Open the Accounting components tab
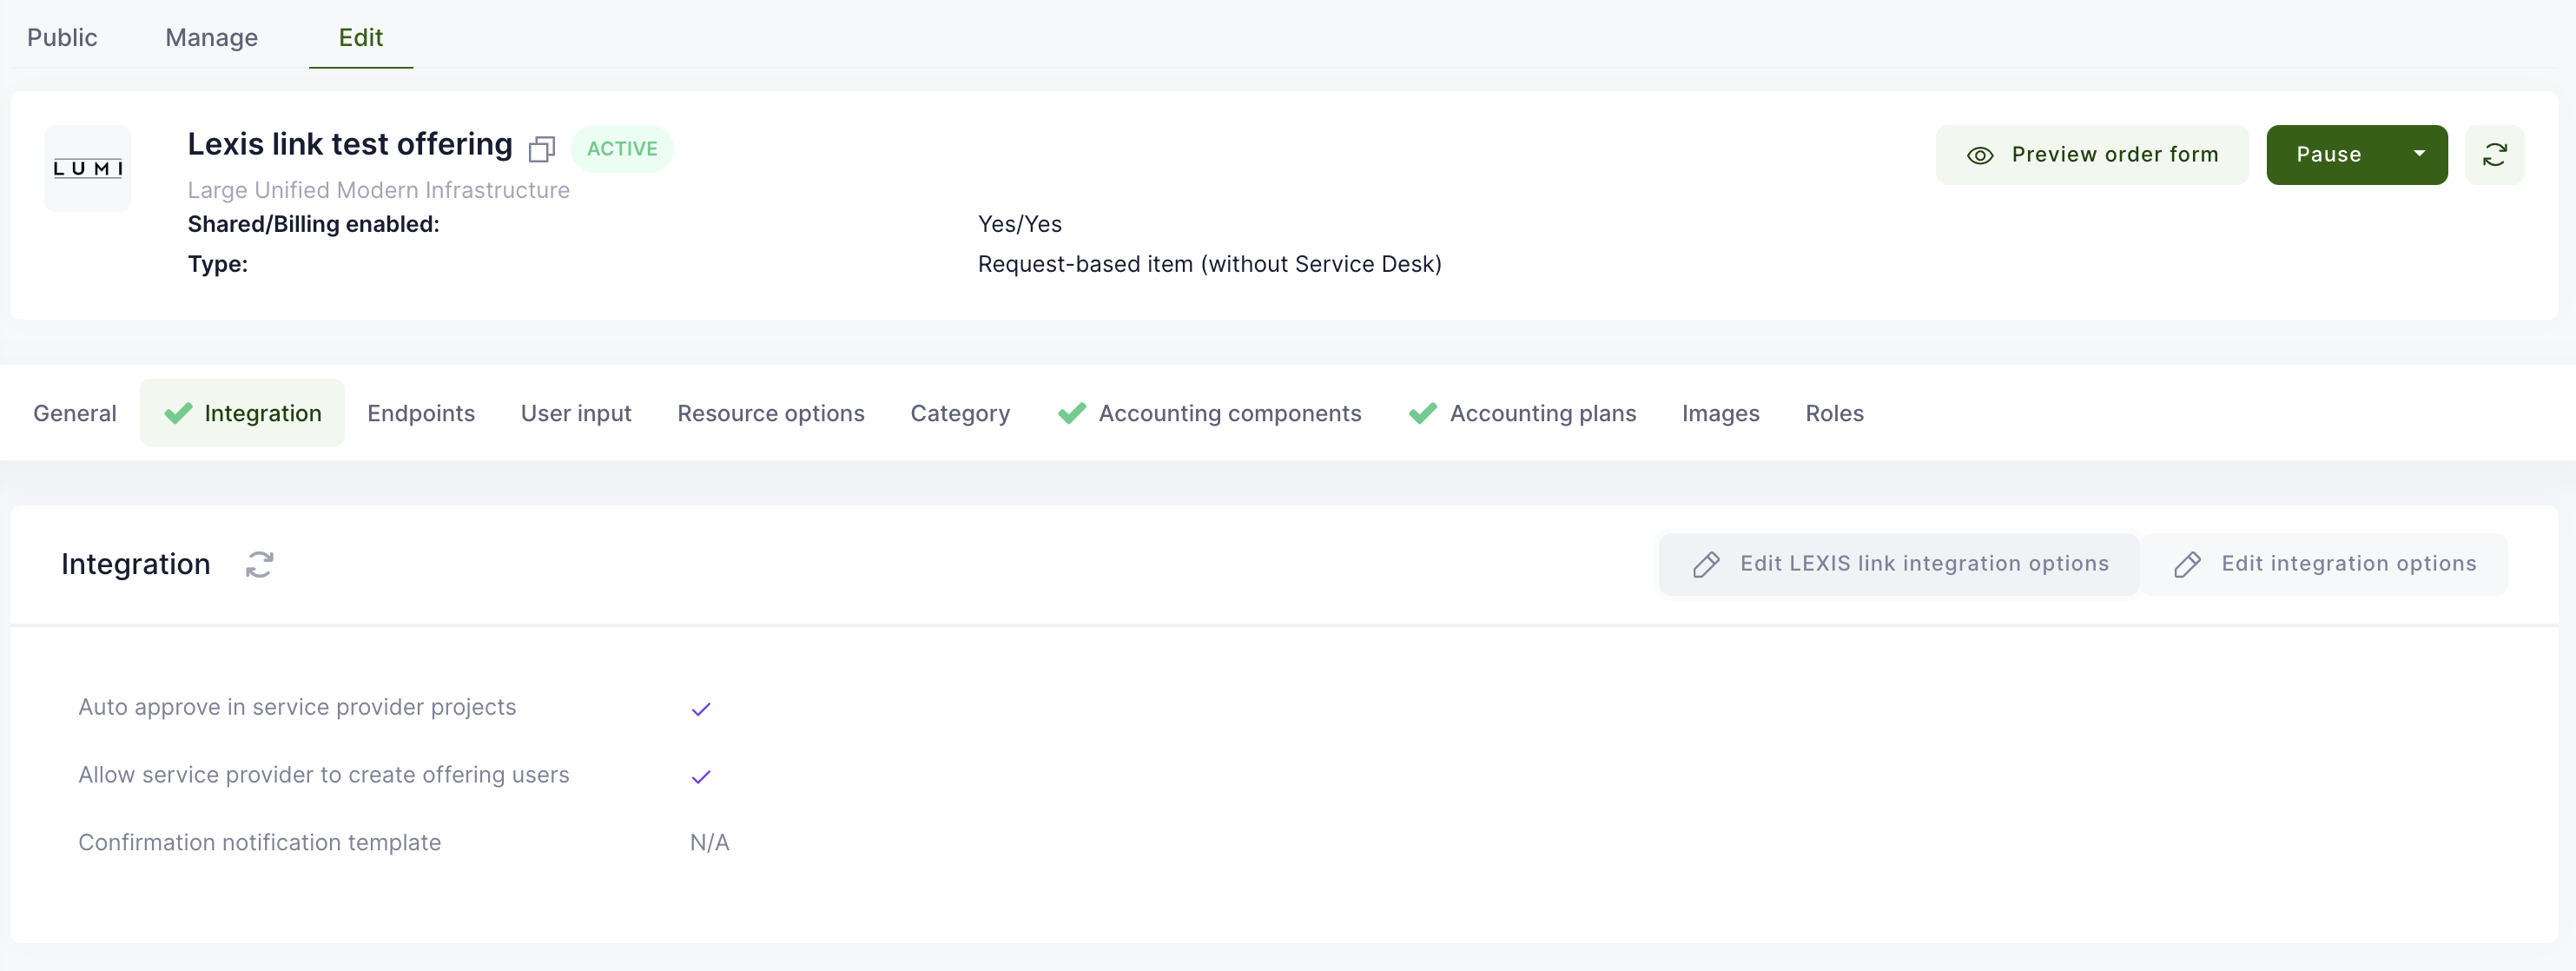The image size is (2576, 971). (x=1229, y=413)
